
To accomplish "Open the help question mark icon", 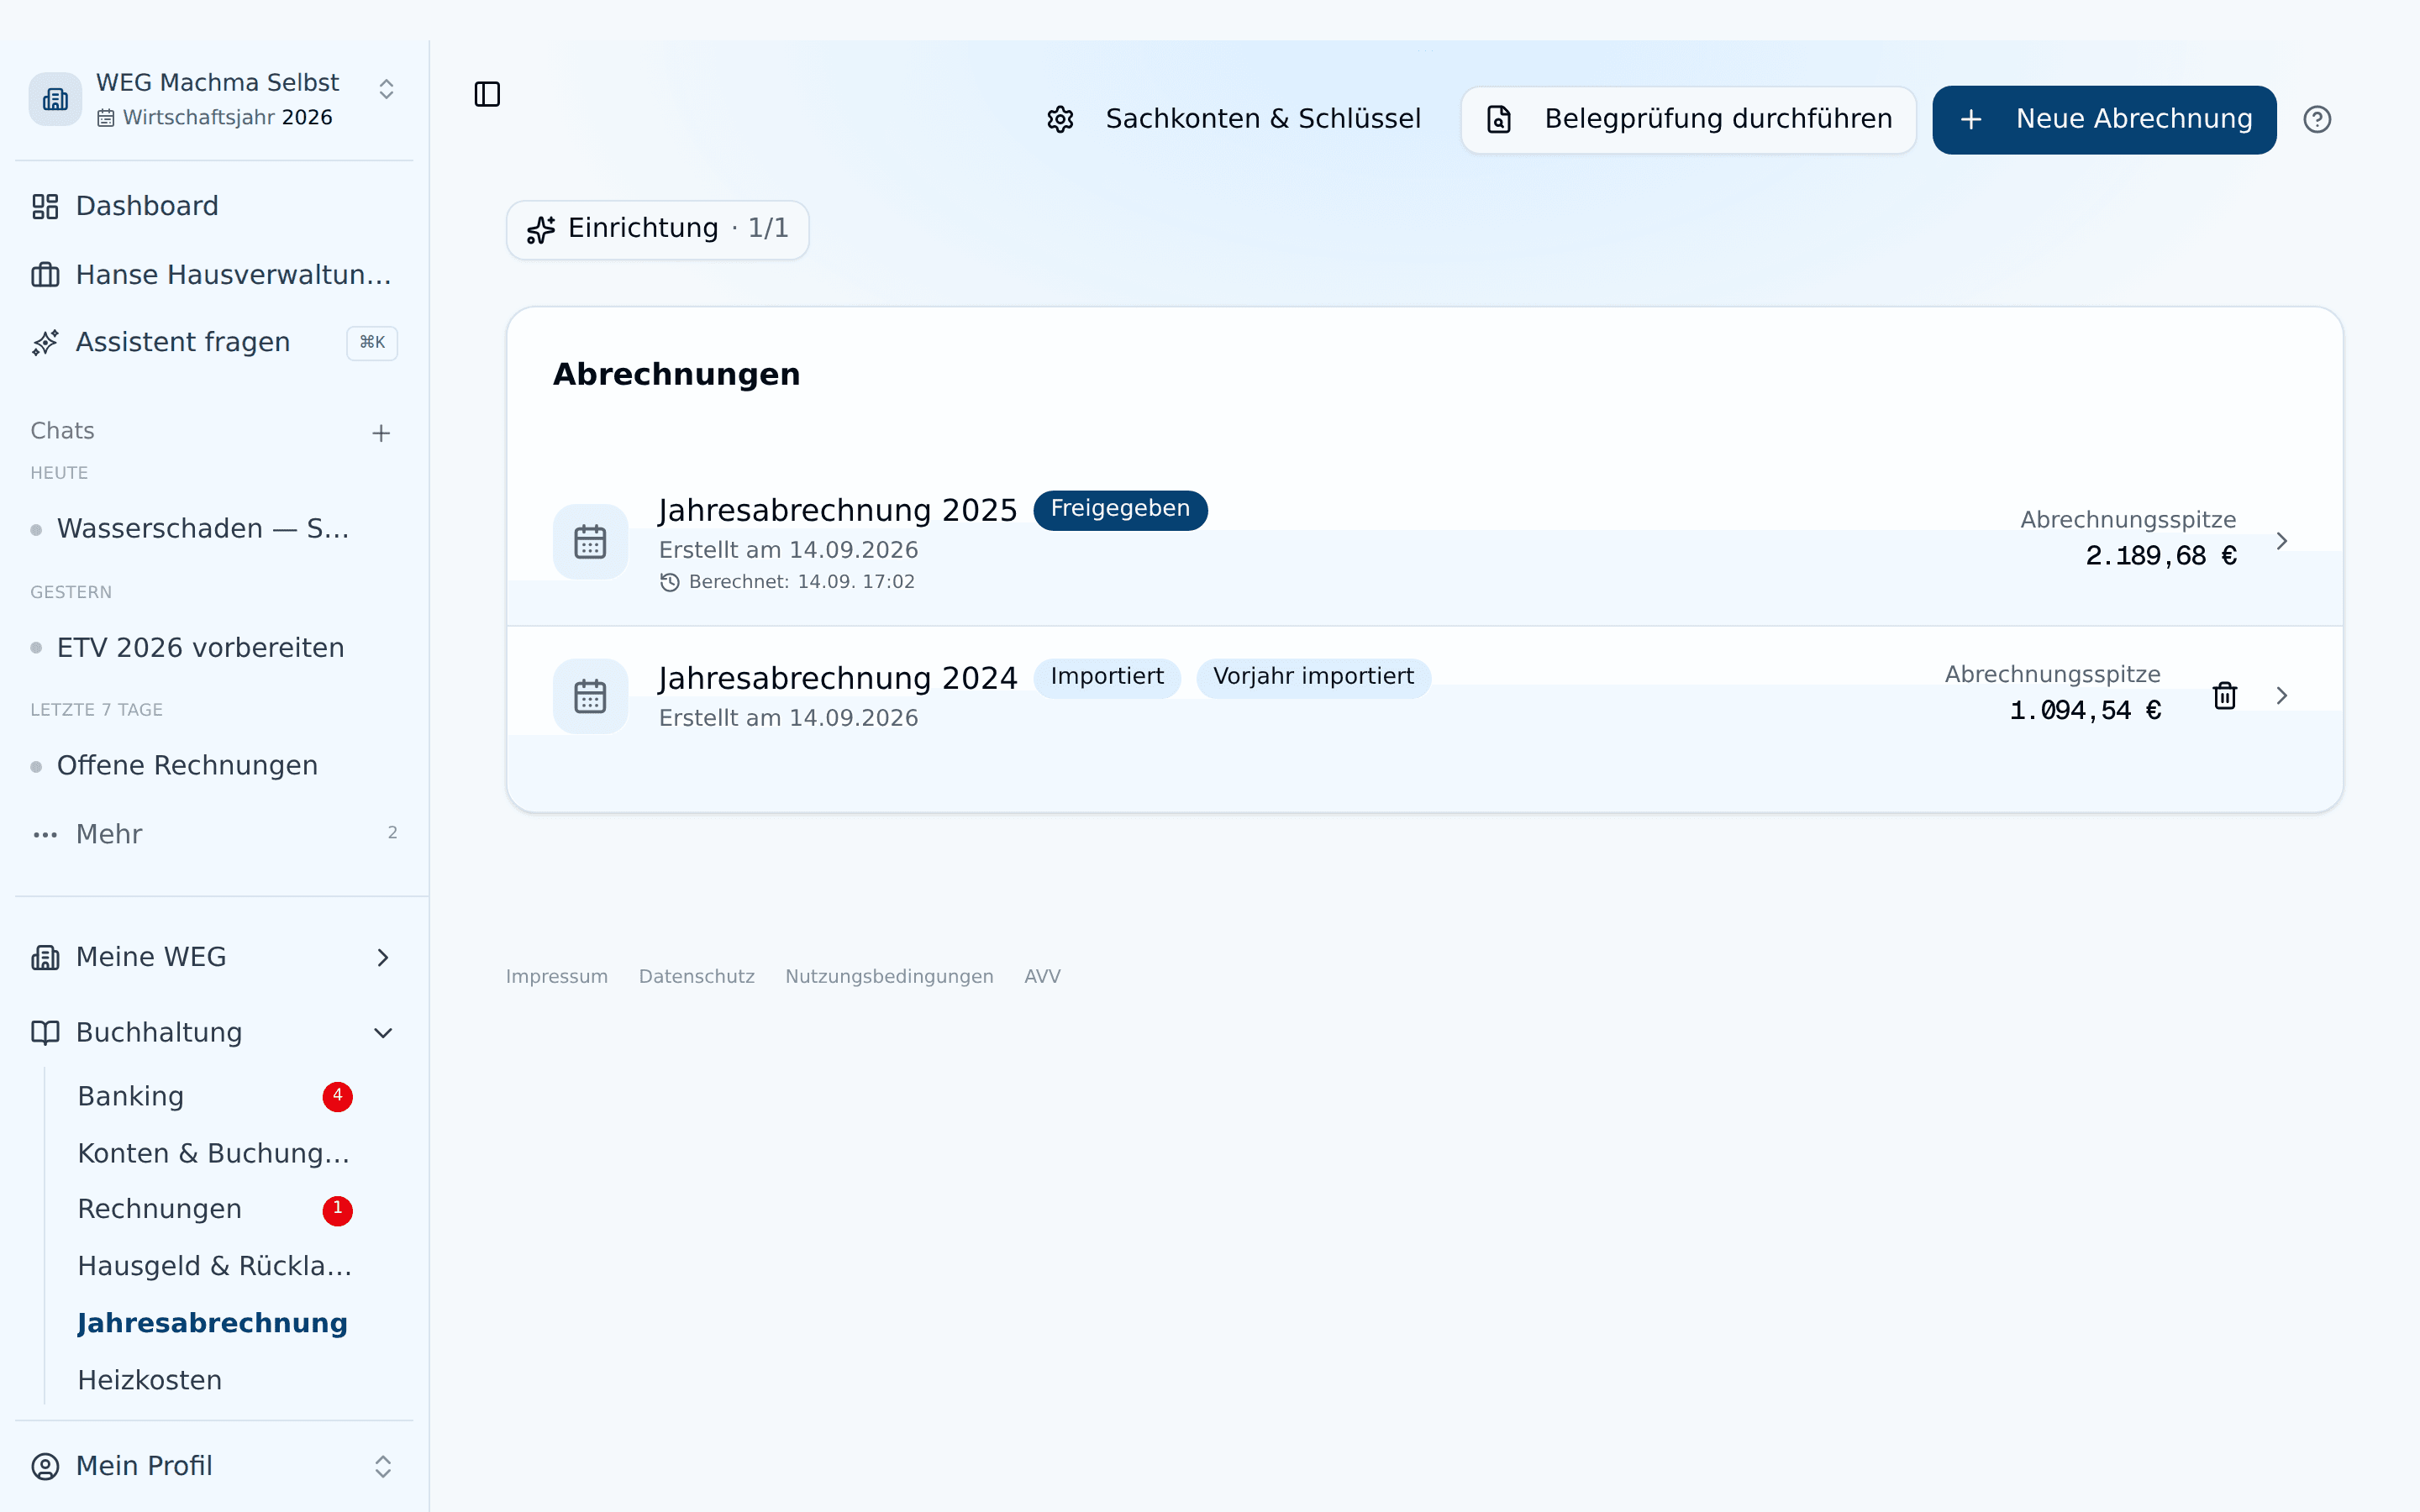I will pyautogui.click(x=2317, y=120).
